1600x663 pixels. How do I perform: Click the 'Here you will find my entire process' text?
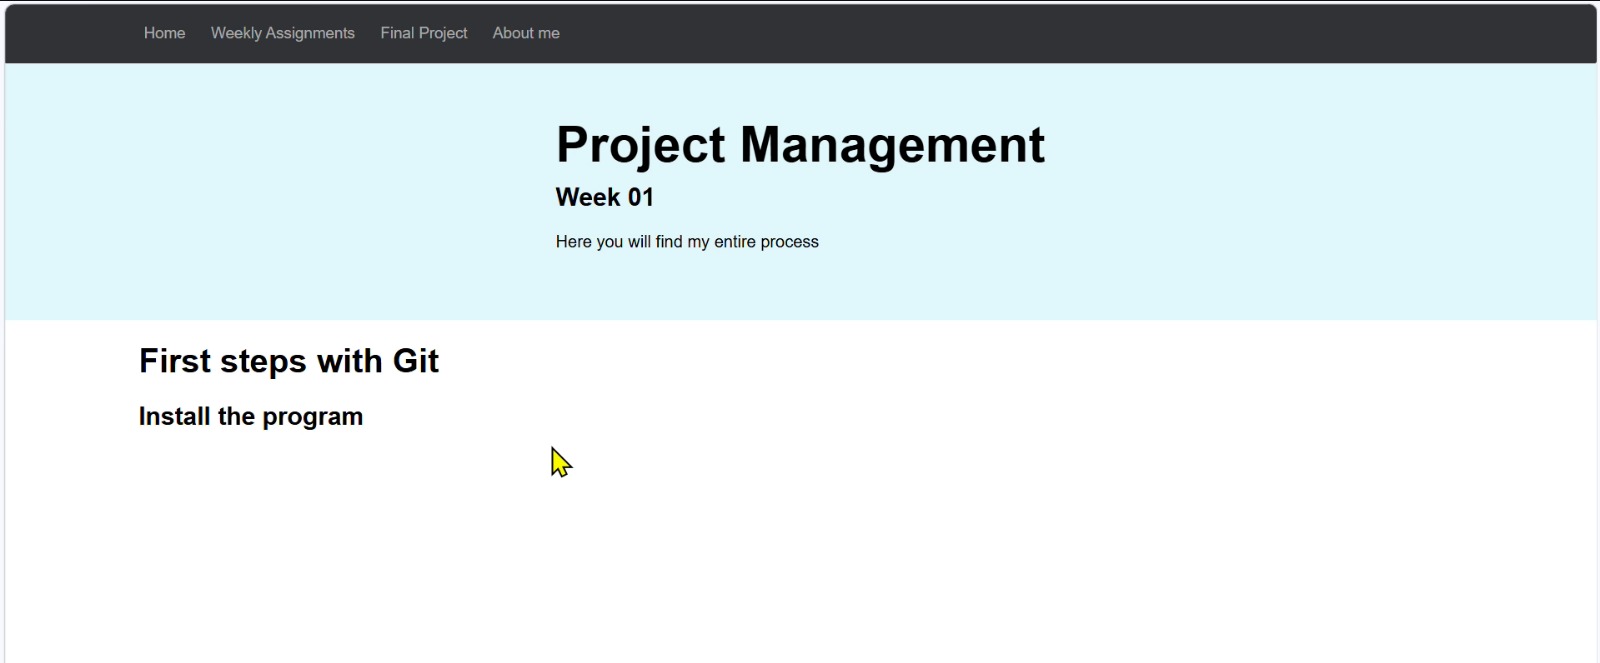(x=687, y=241)
